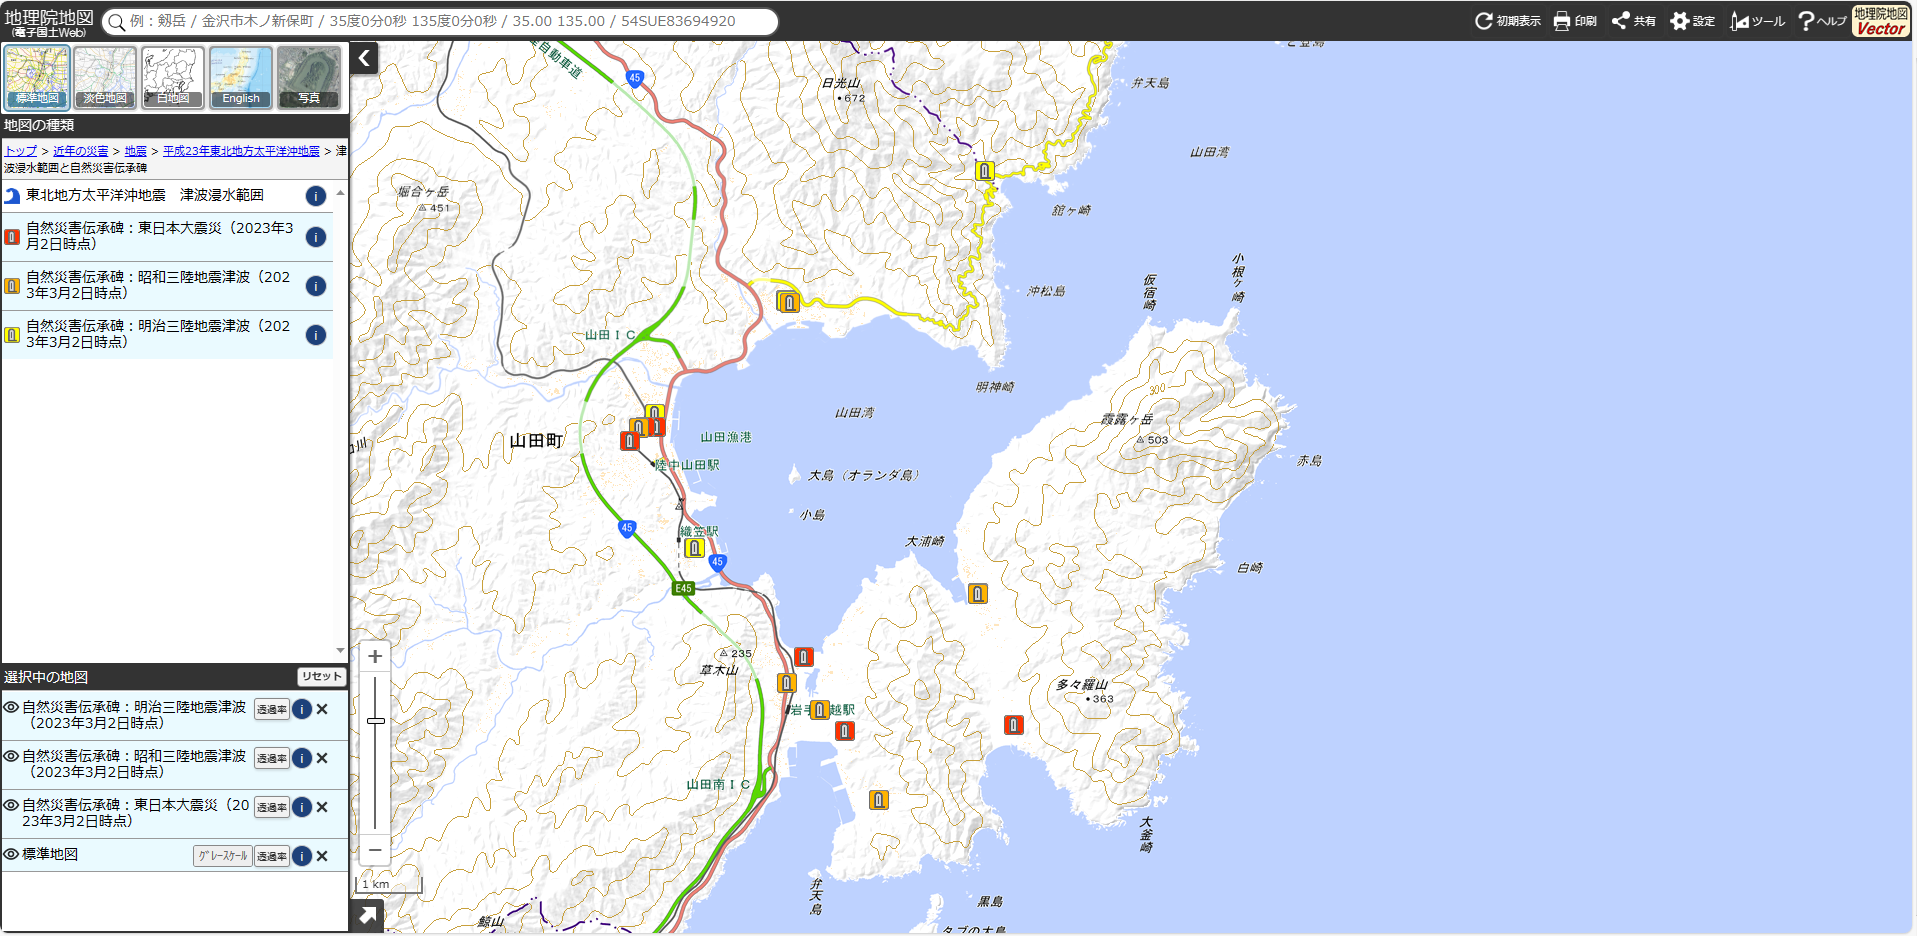Screen dimensions: 1917x936
Task: Select the English basemap thumbnail
Action: pos(241,77)
